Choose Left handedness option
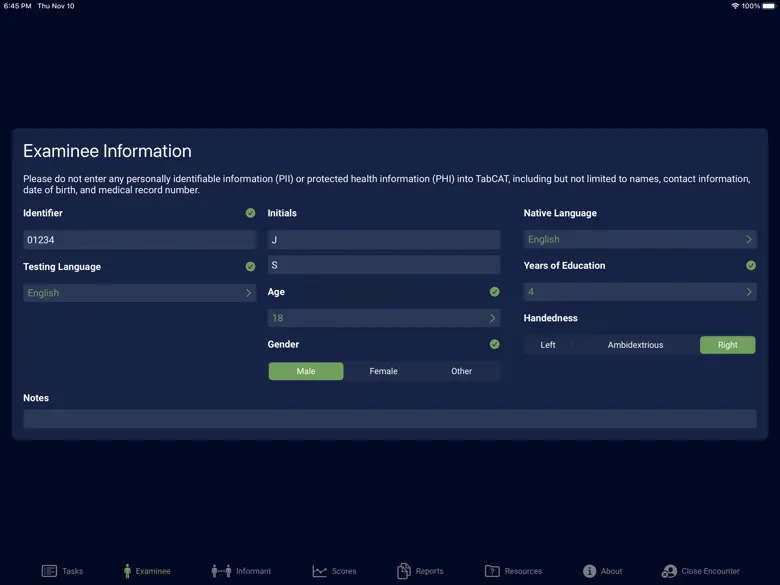 (548, 345)
